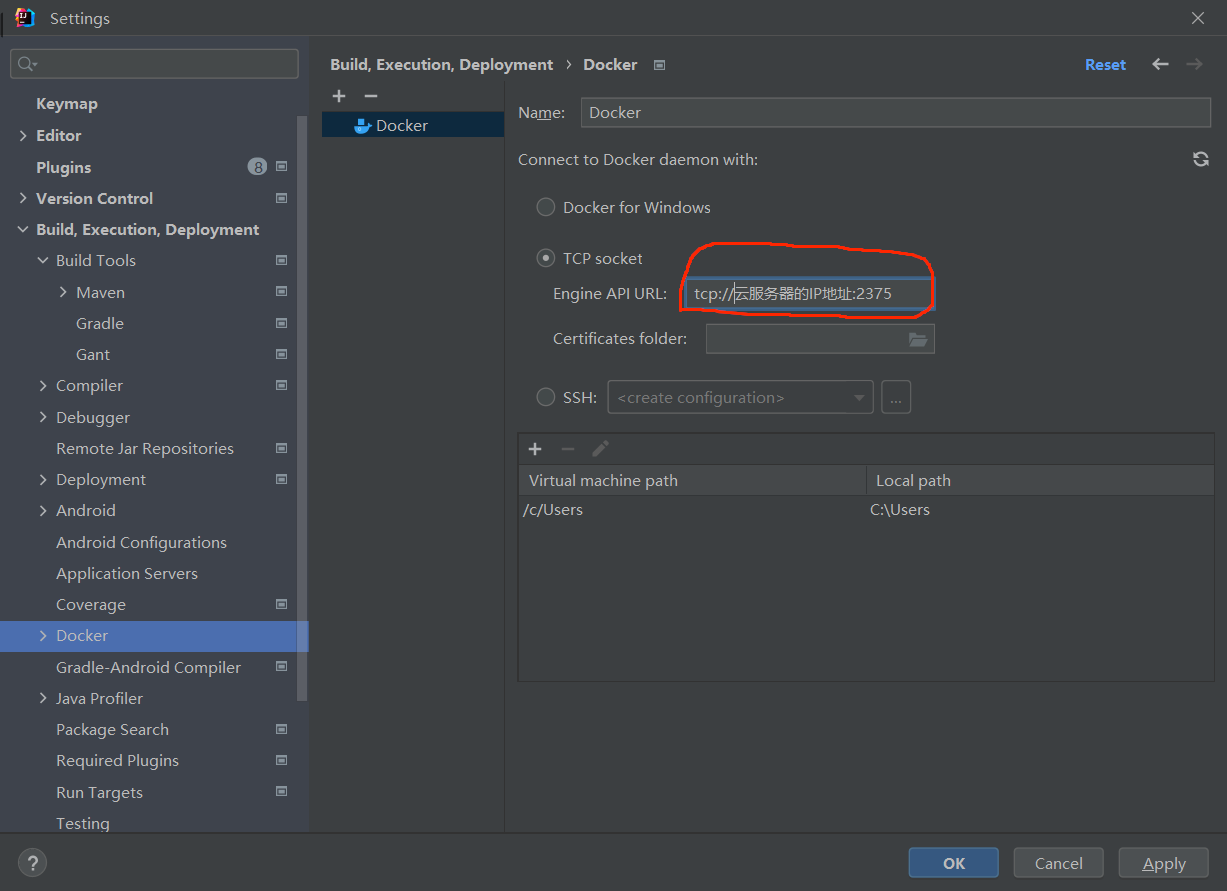
Task: Remove selected Docker configuration with minus
Action: point(371,96)
